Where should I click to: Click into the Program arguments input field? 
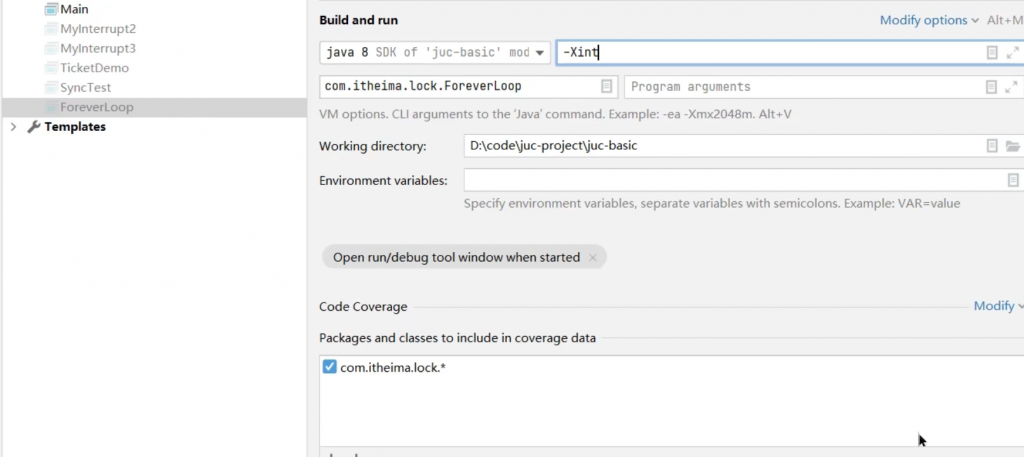pyautogui.click(x=800, y=87)
